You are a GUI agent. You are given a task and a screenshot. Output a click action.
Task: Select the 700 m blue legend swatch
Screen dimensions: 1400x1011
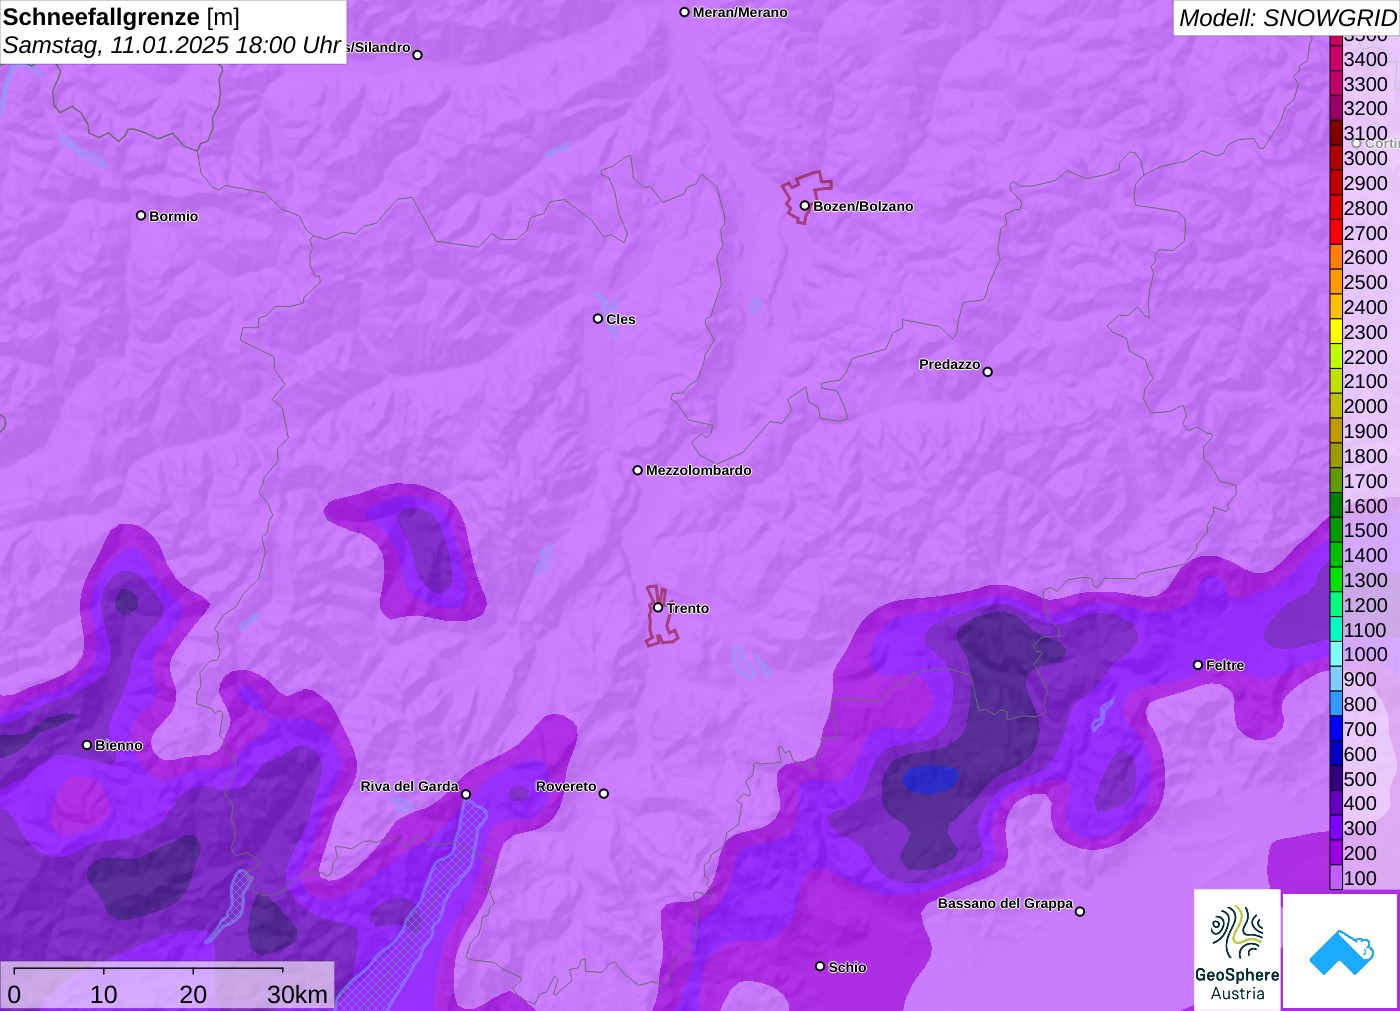[x=1336, y=729]
